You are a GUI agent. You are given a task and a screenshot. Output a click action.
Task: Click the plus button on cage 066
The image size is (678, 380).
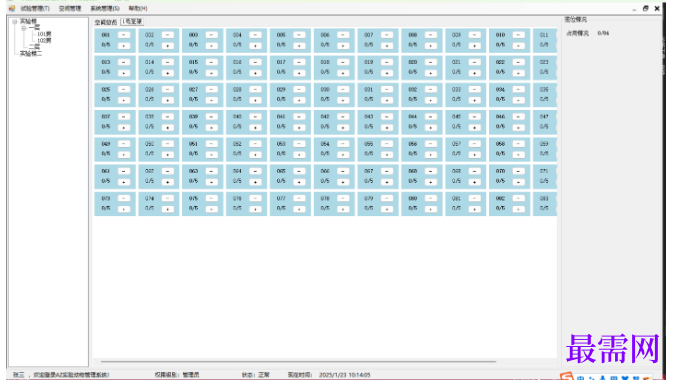[343, 182]
